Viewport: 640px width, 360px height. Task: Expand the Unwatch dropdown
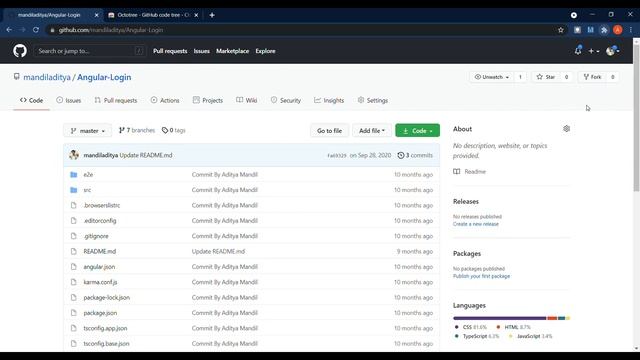(491, 77)
